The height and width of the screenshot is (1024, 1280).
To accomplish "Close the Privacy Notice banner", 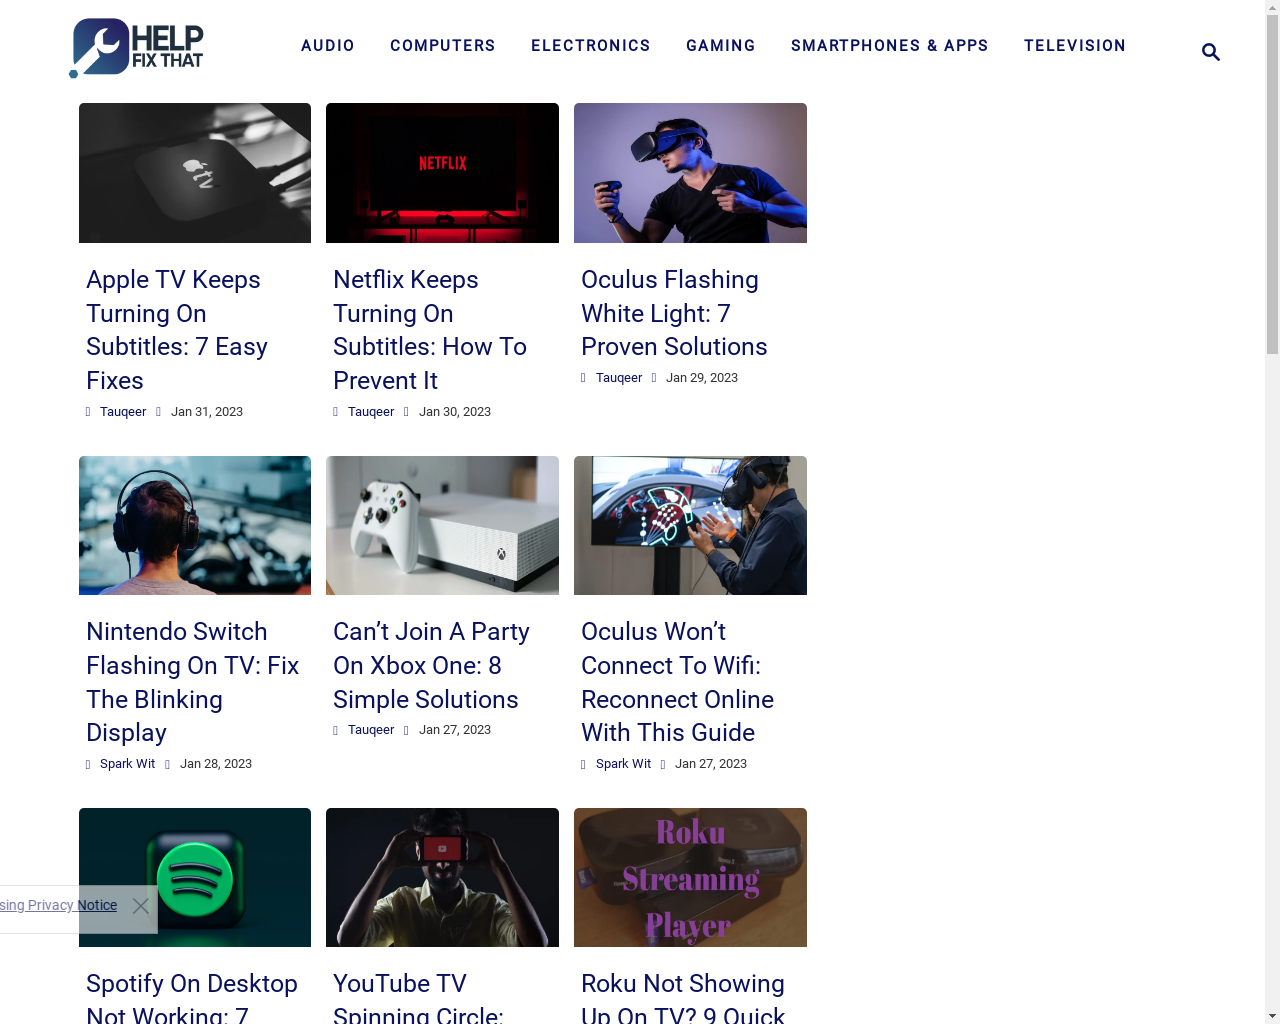I will click(141, 906).
